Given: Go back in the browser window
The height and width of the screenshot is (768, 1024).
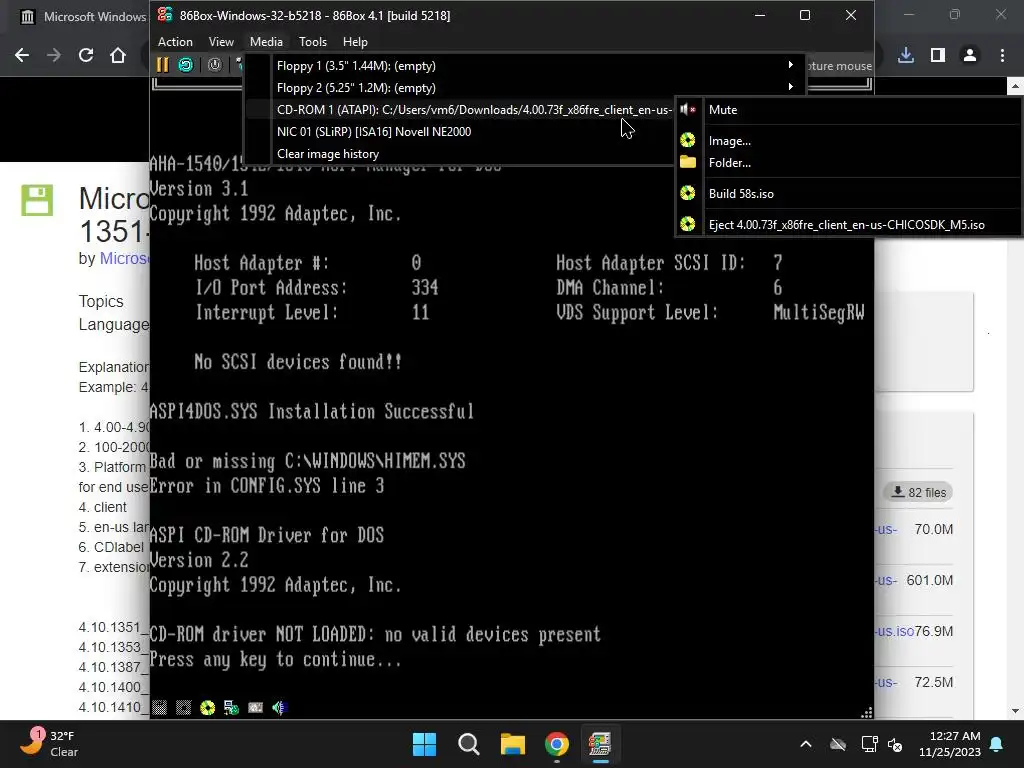Looking at the screenshot, I should 22,56.
